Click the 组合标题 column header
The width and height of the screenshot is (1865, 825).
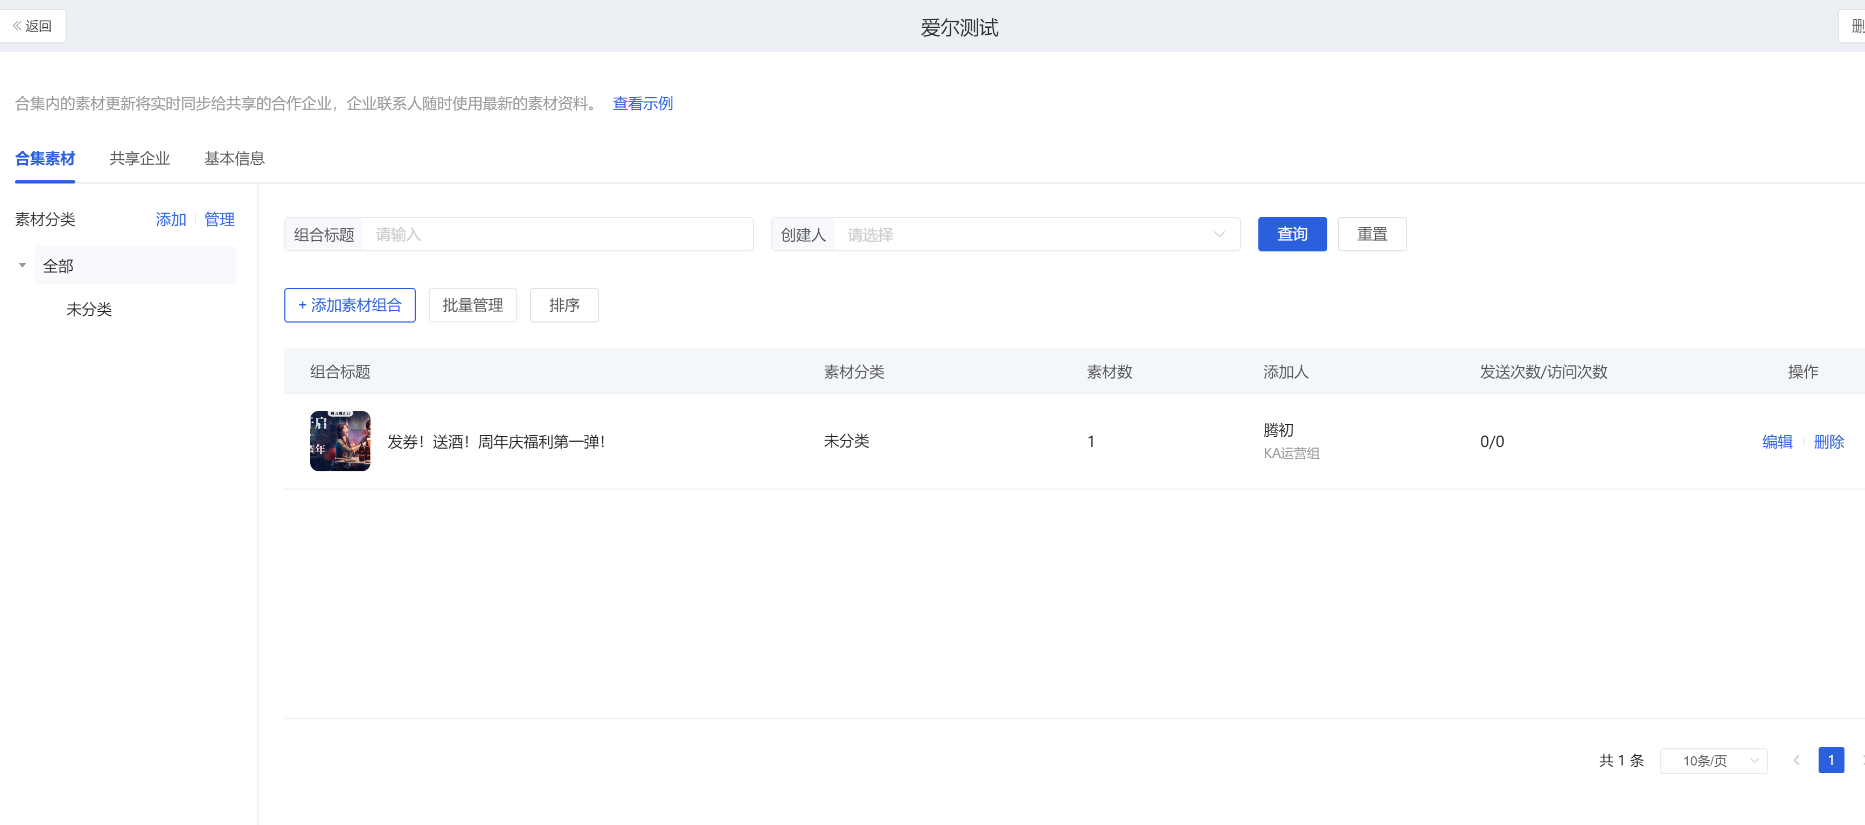(x=340, y=372)
